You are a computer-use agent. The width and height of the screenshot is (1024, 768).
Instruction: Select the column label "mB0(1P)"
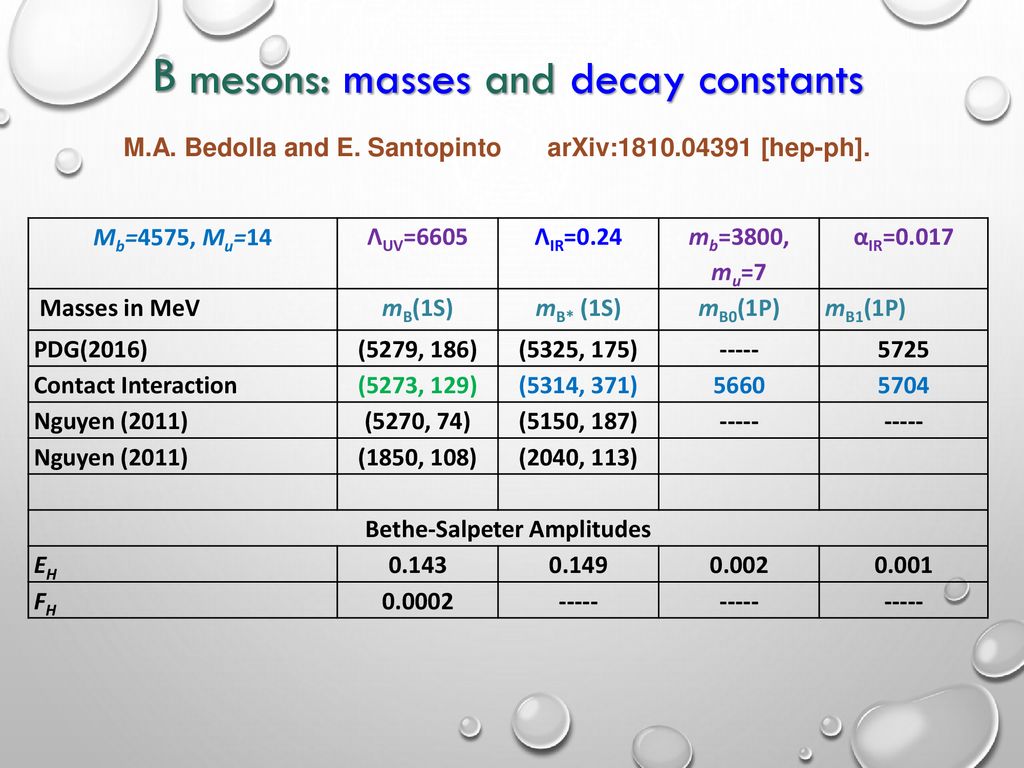[x=739, y=308]
